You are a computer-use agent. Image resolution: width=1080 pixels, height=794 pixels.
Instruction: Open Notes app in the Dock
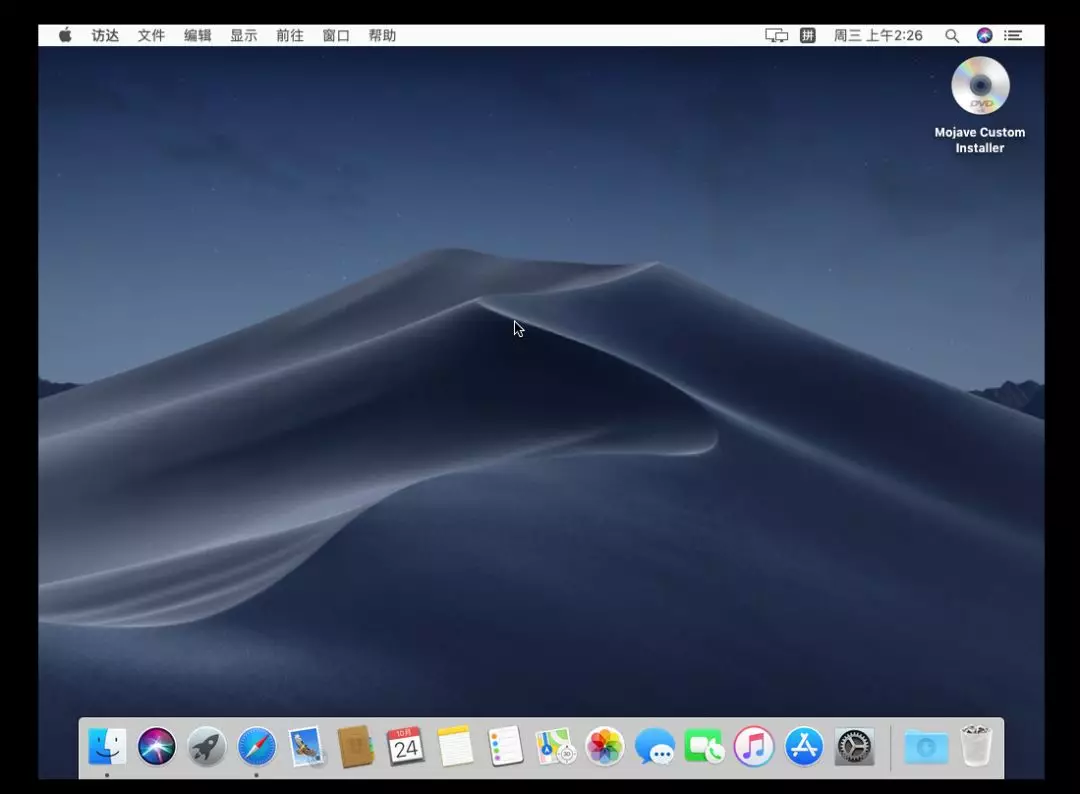click(x=455, y=746)
